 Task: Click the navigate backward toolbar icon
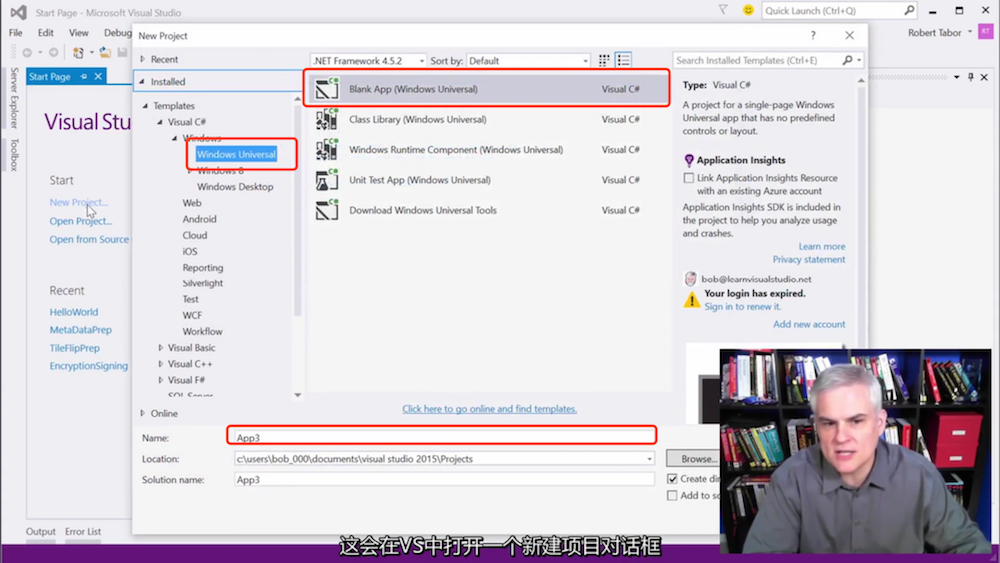click(27, 52)
